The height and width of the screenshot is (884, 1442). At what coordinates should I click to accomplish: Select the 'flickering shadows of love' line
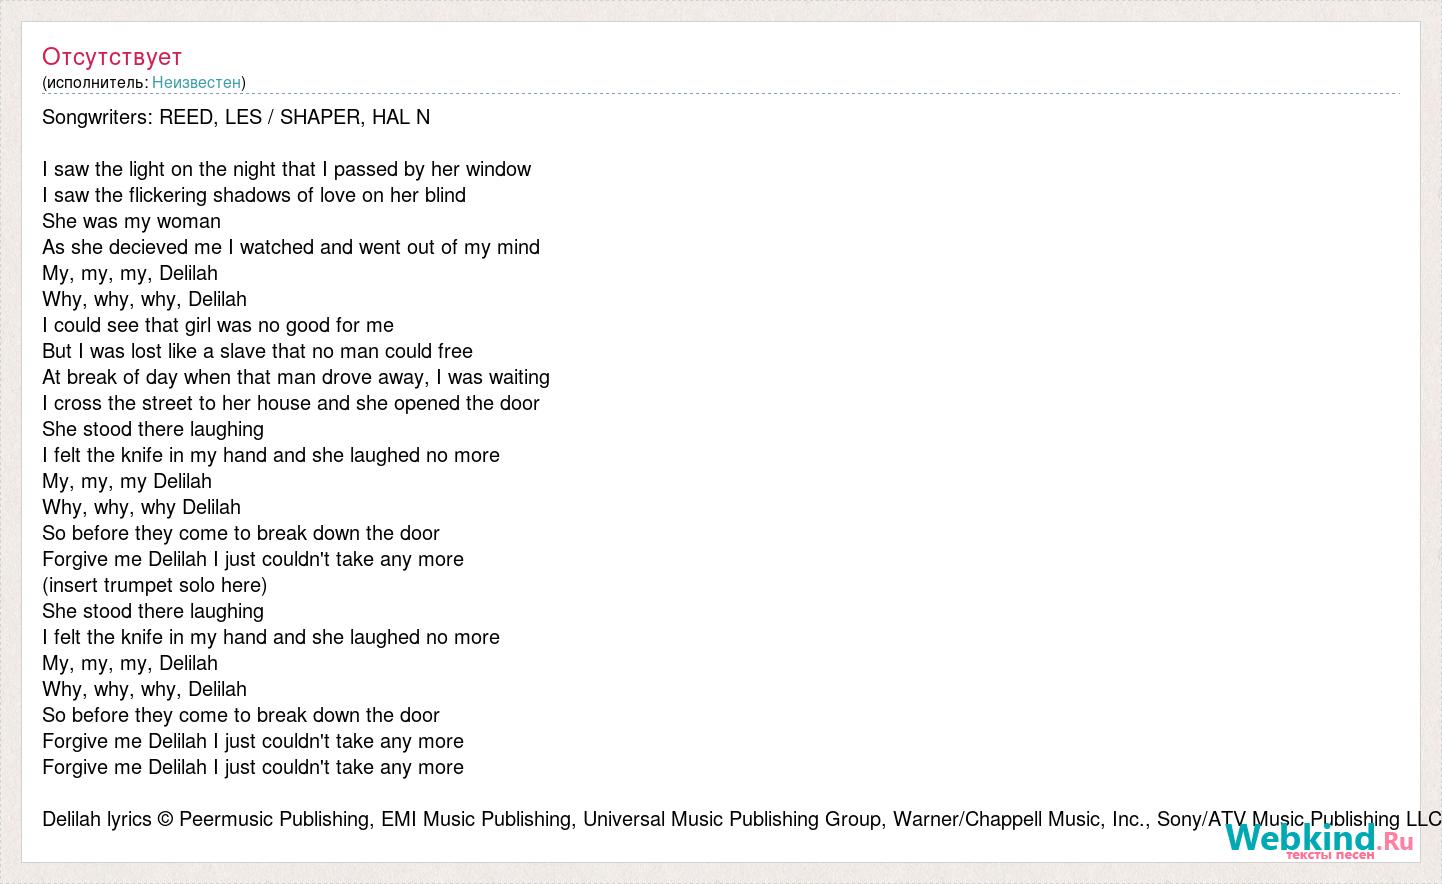coord(254,195)
